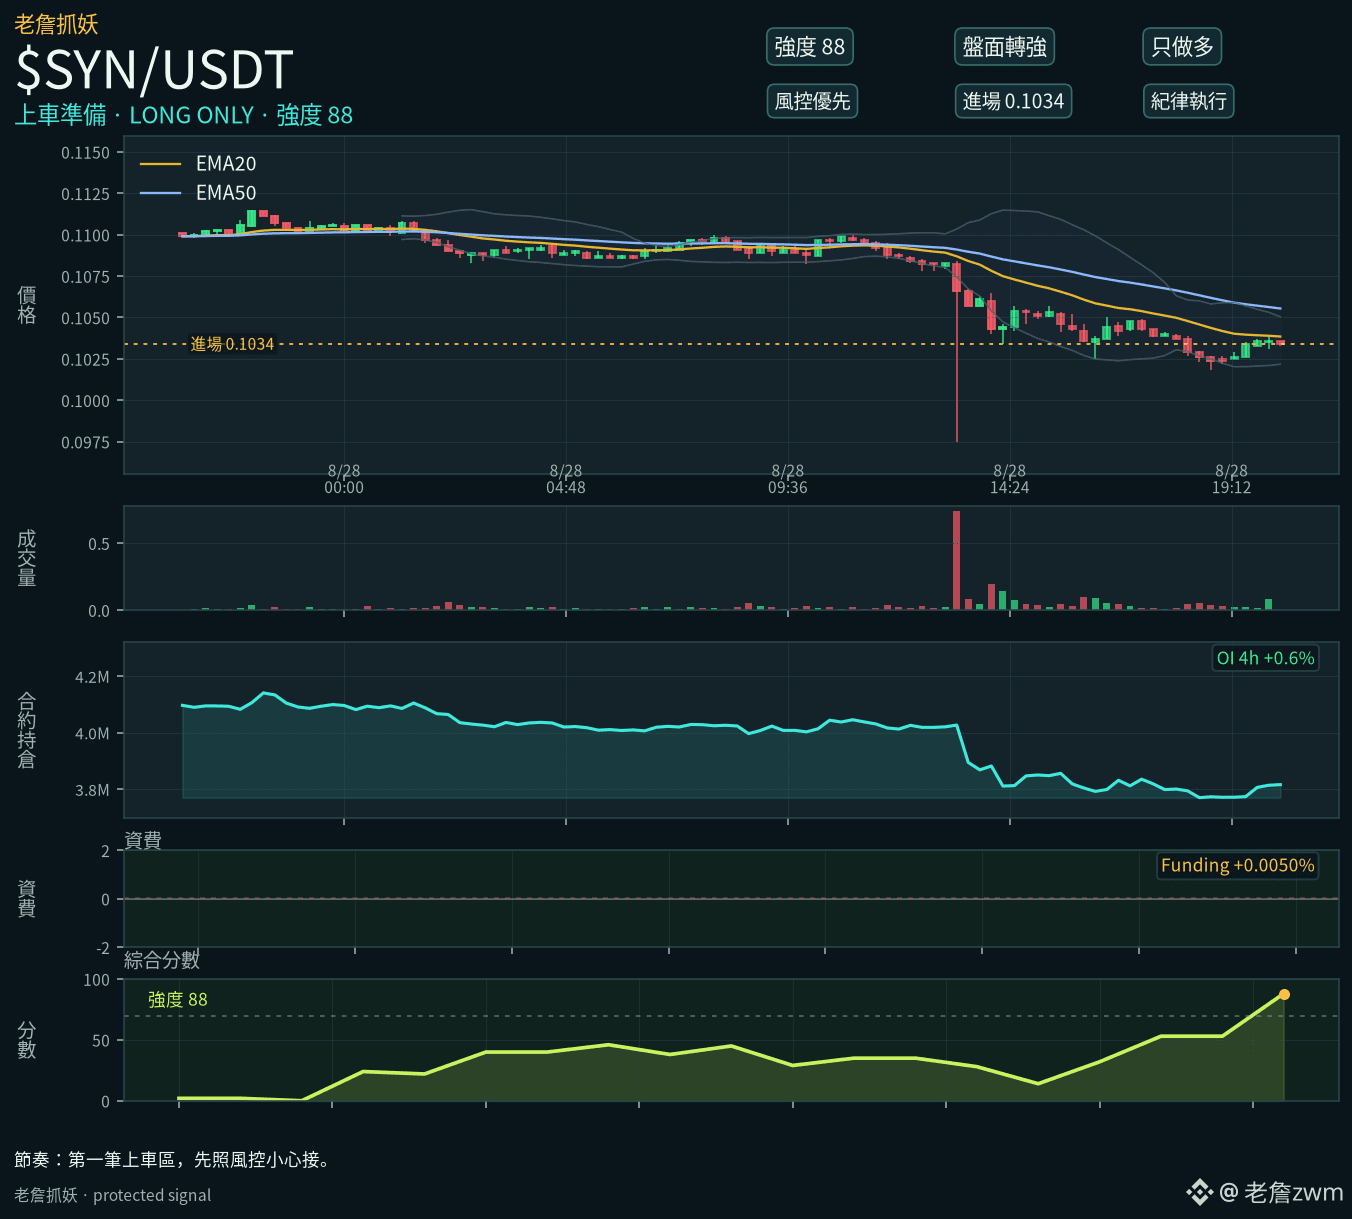Image resolution: width=1352 pixels, height=1219 pixels.
Task: Click the 綜合分數 panel title
Action: (162, 960)
